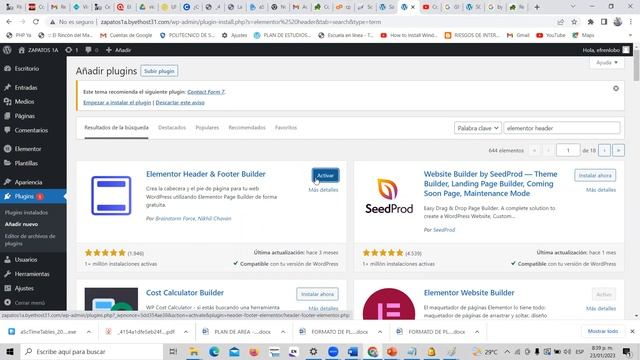Image resolution: width=640 pixels, height=360 pixels.
Task: Open the Contact Form 7 link
Action: click(x=206, y=92)
